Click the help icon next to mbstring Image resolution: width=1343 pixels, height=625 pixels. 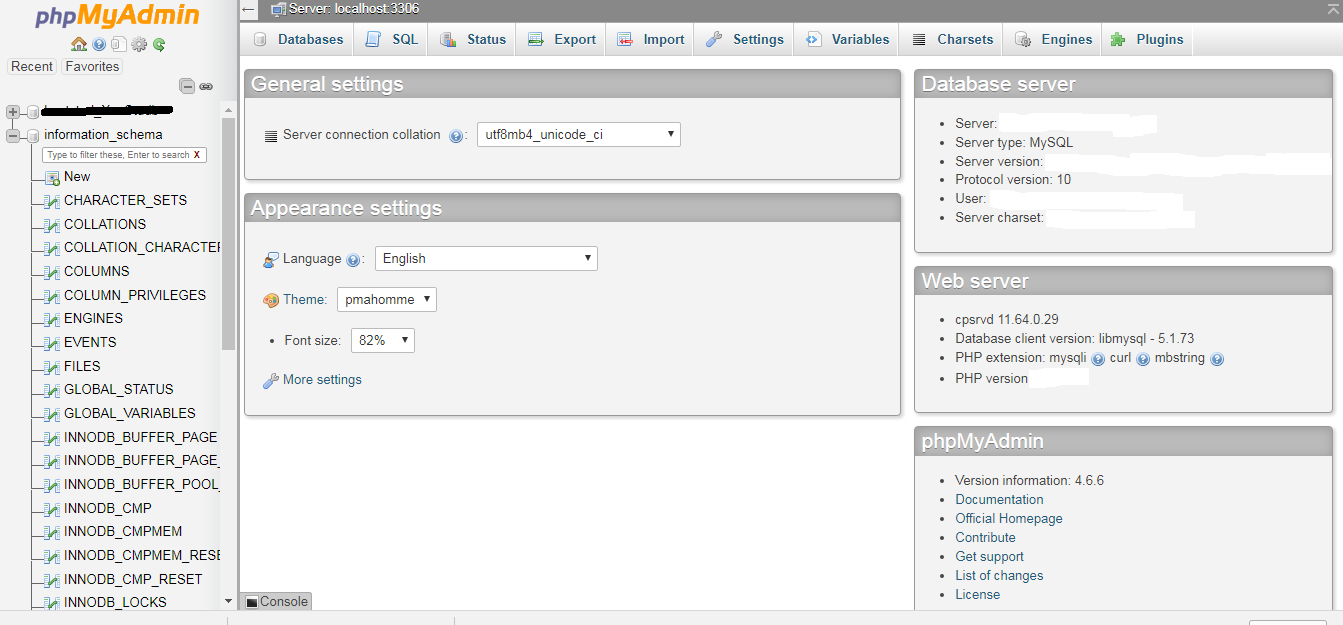click(1217, 358)
